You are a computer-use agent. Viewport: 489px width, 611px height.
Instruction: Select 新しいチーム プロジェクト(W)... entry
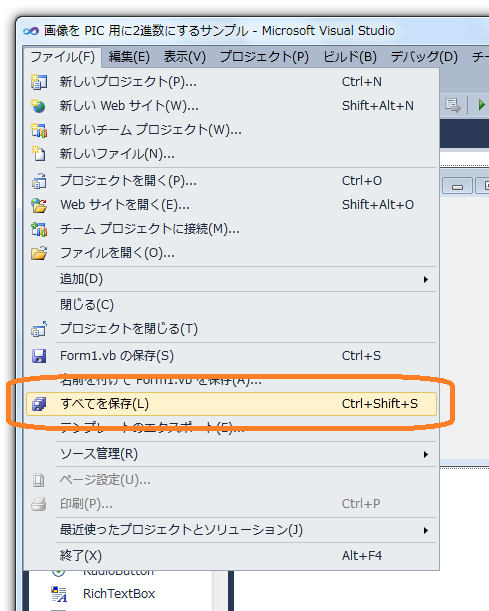point(231,130)
